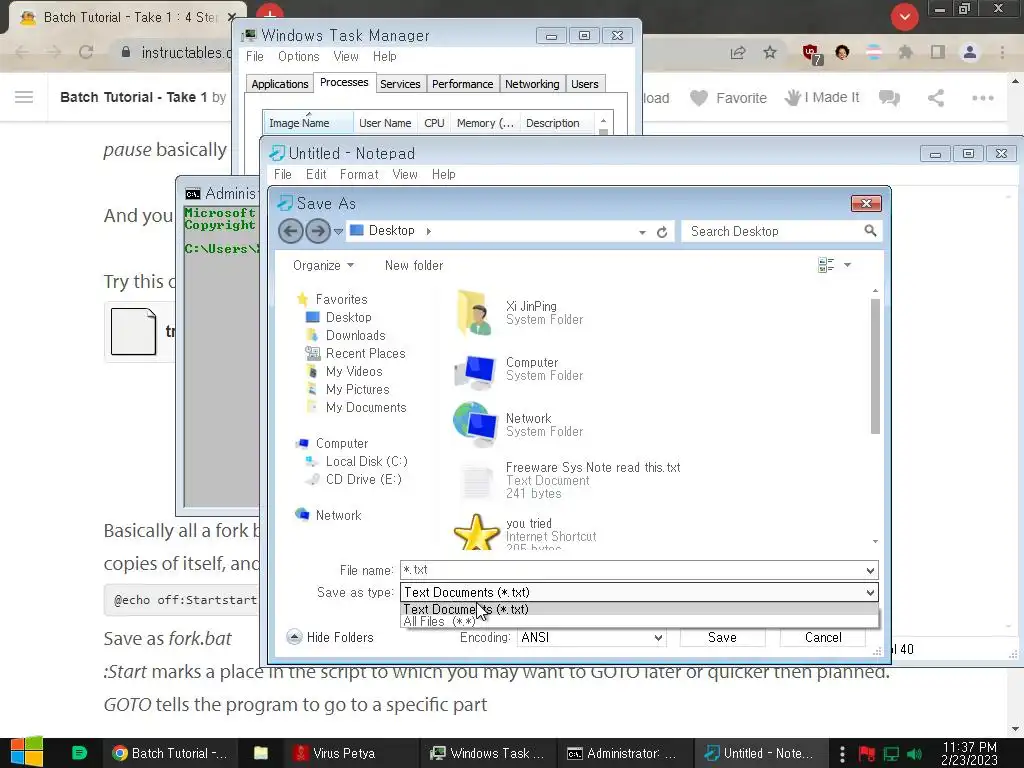Click the Save as type combo box
This screenshot has height=768, width=1024.
[639, 592]
